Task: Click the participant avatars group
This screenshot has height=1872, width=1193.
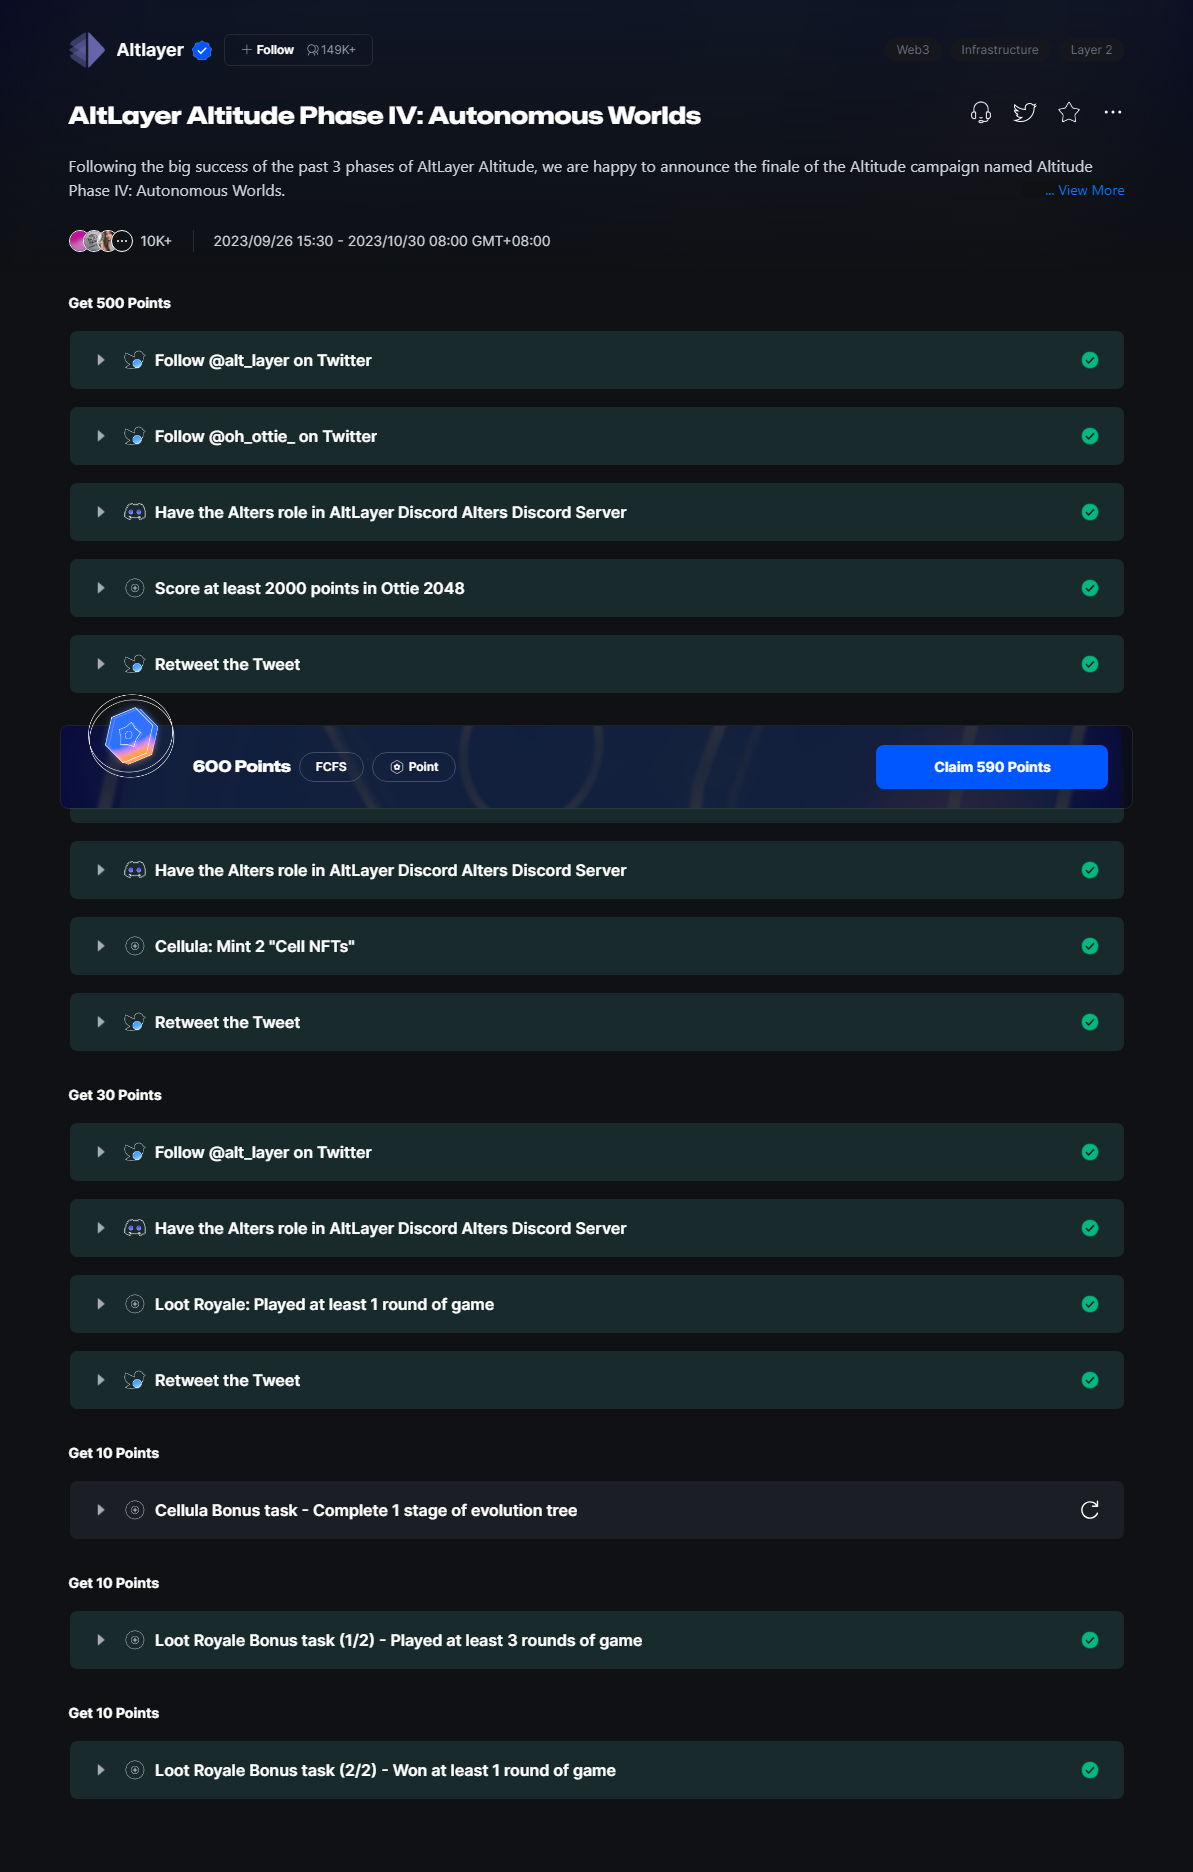Action: tap(100, 241)
